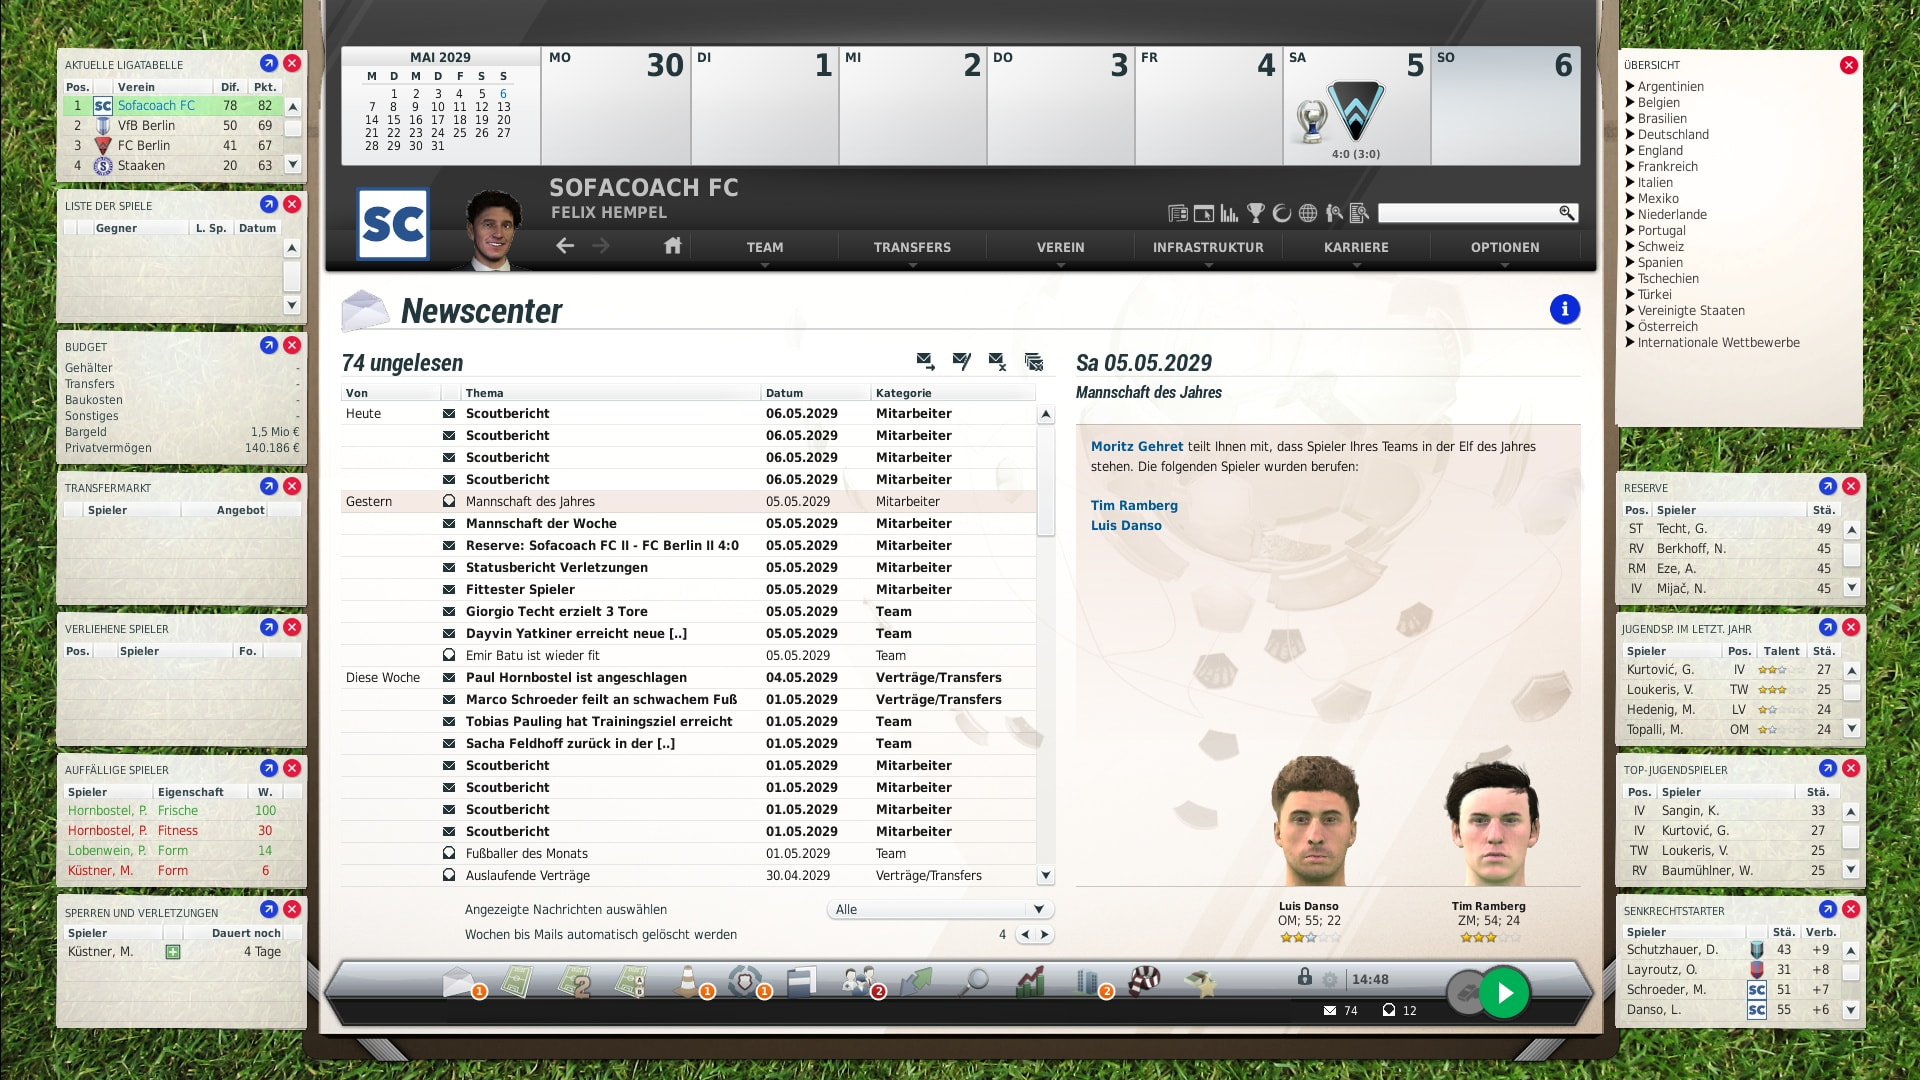Viewport: 1920px width, 1080px height.
Task: Open the trophy competitions icon
Action: [x=1256, y=213]
